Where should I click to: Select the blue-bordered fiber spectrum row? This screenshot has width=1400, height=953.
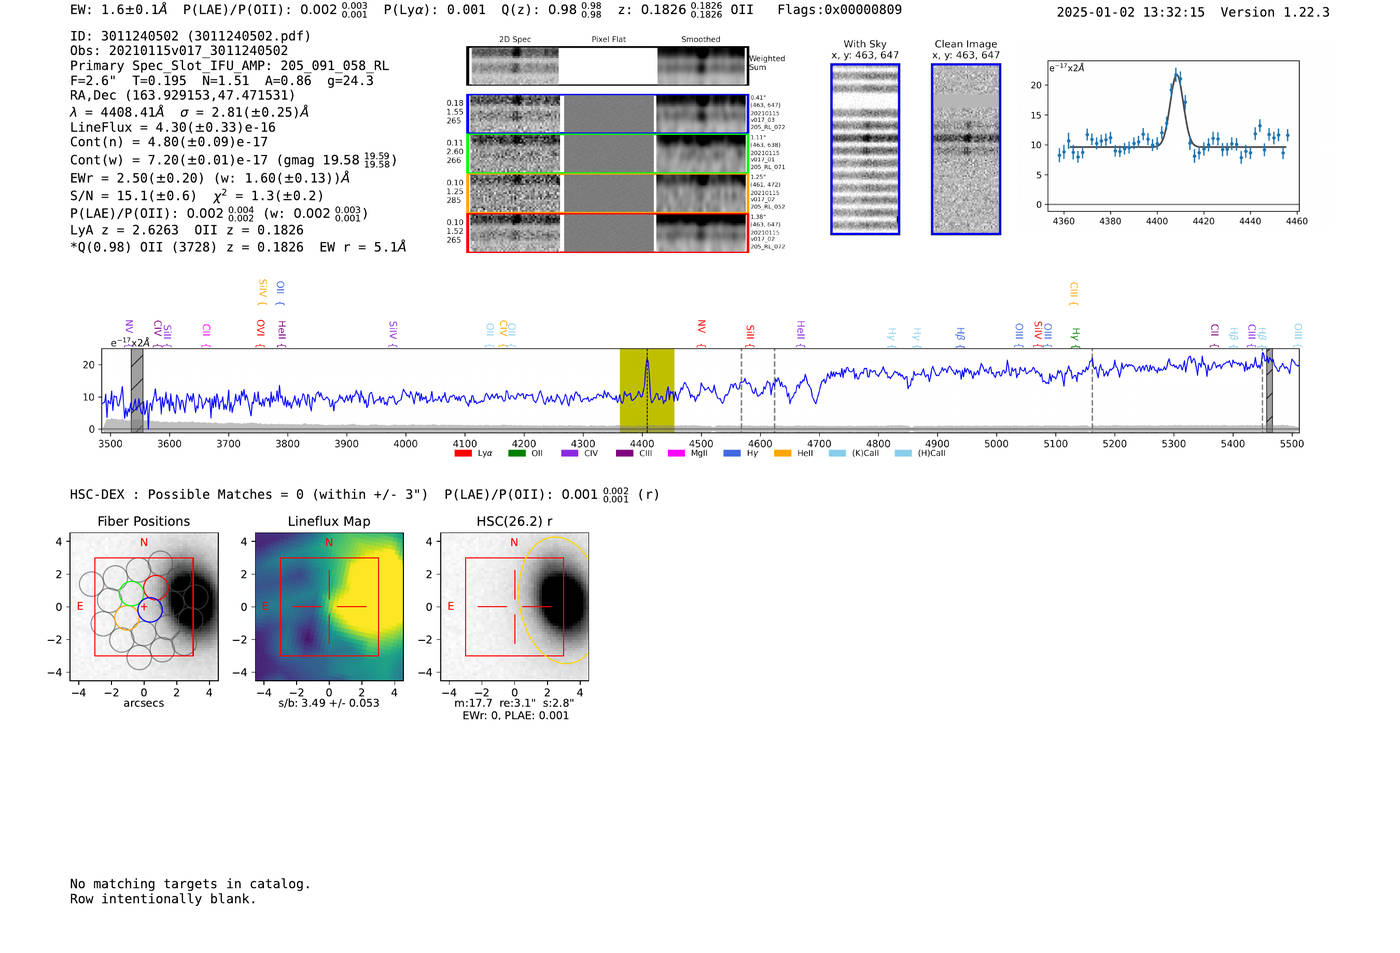pyautogui.click(x=608, y=114)
